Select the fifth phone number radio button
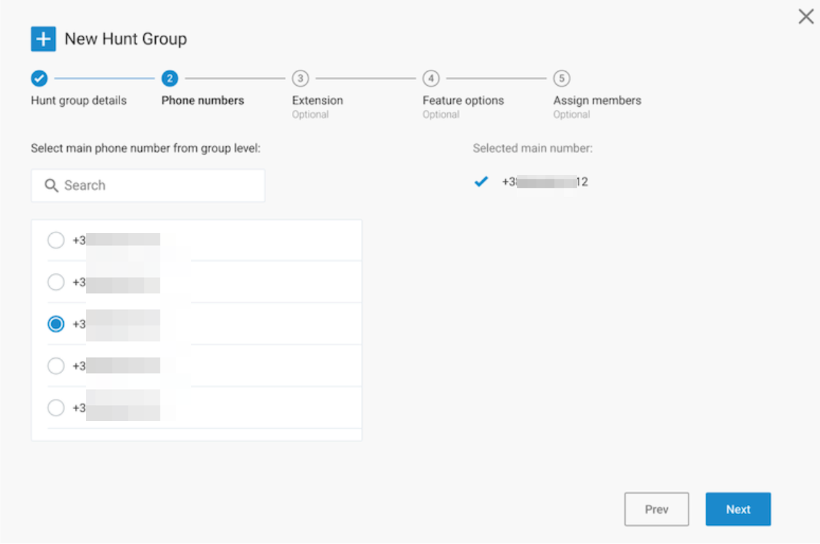 [56, 407]
